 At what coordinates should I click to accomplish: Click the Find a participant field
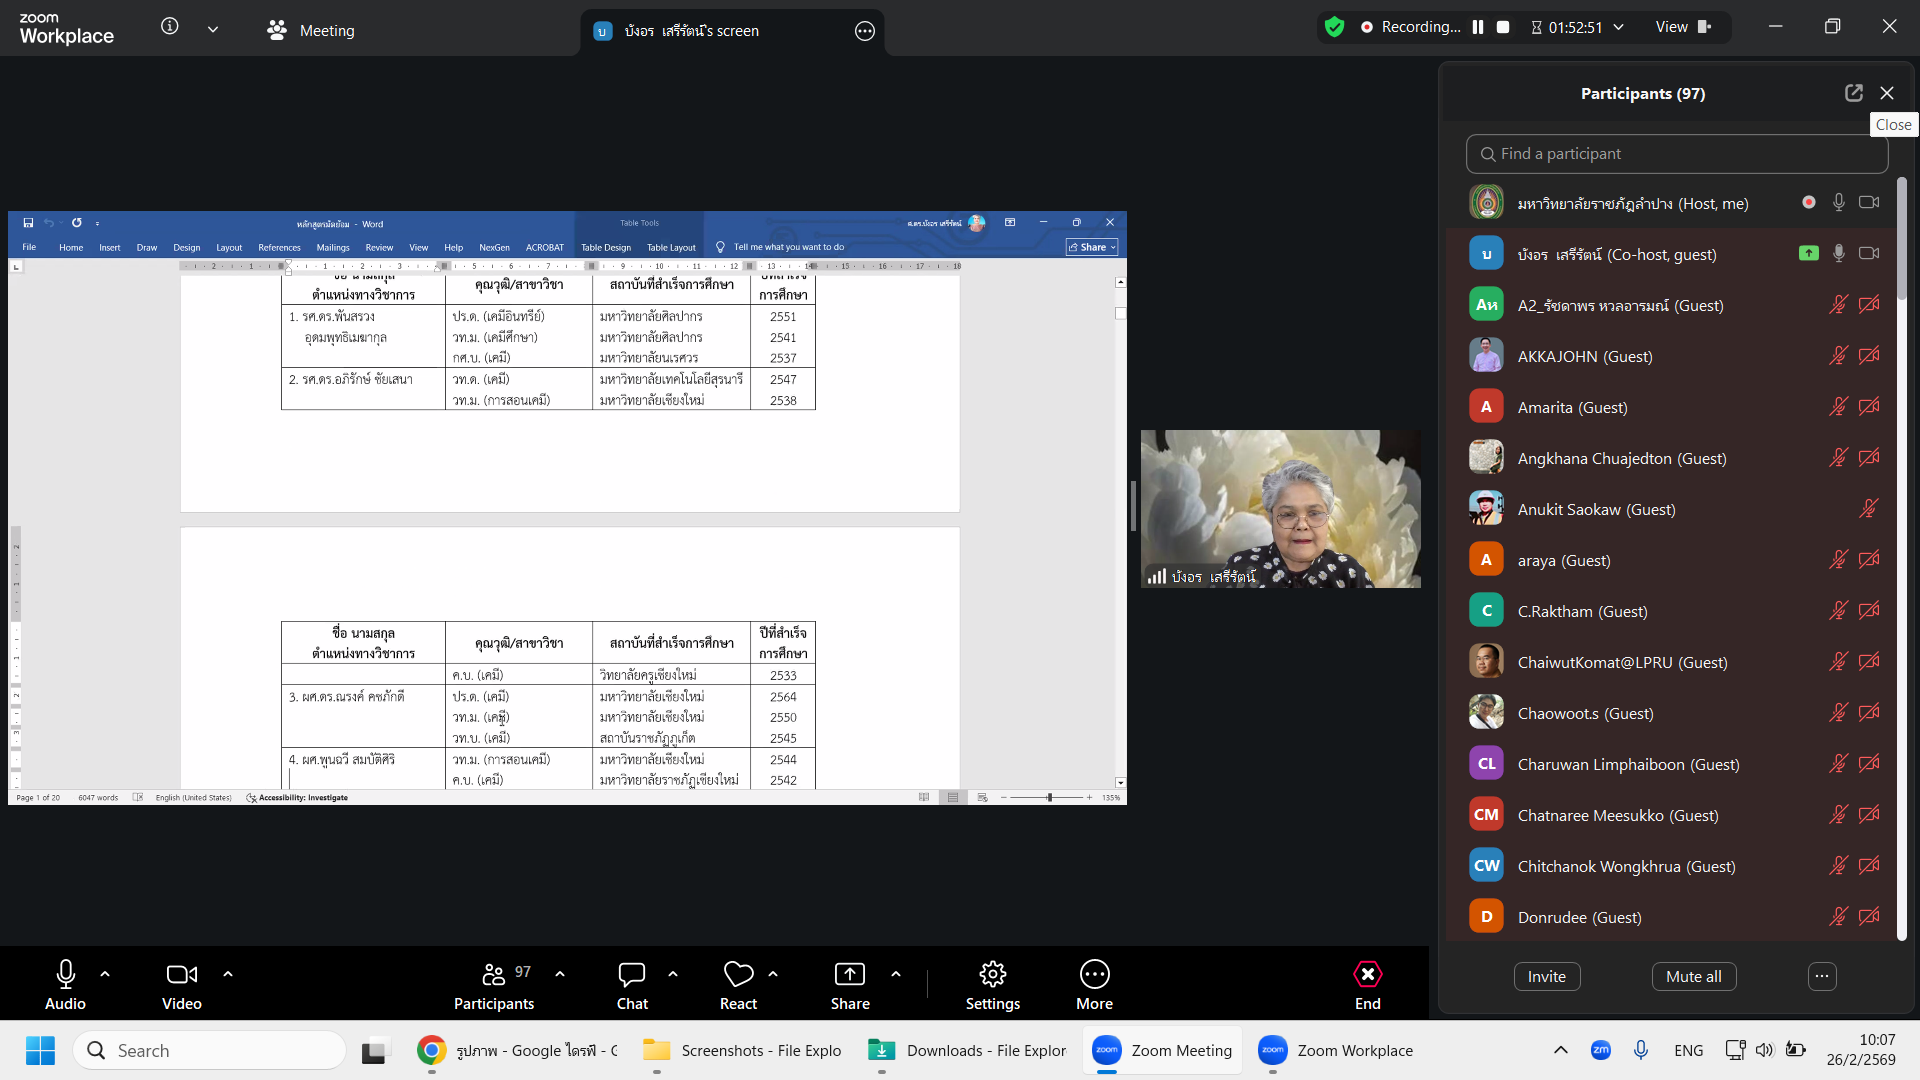1676,154
